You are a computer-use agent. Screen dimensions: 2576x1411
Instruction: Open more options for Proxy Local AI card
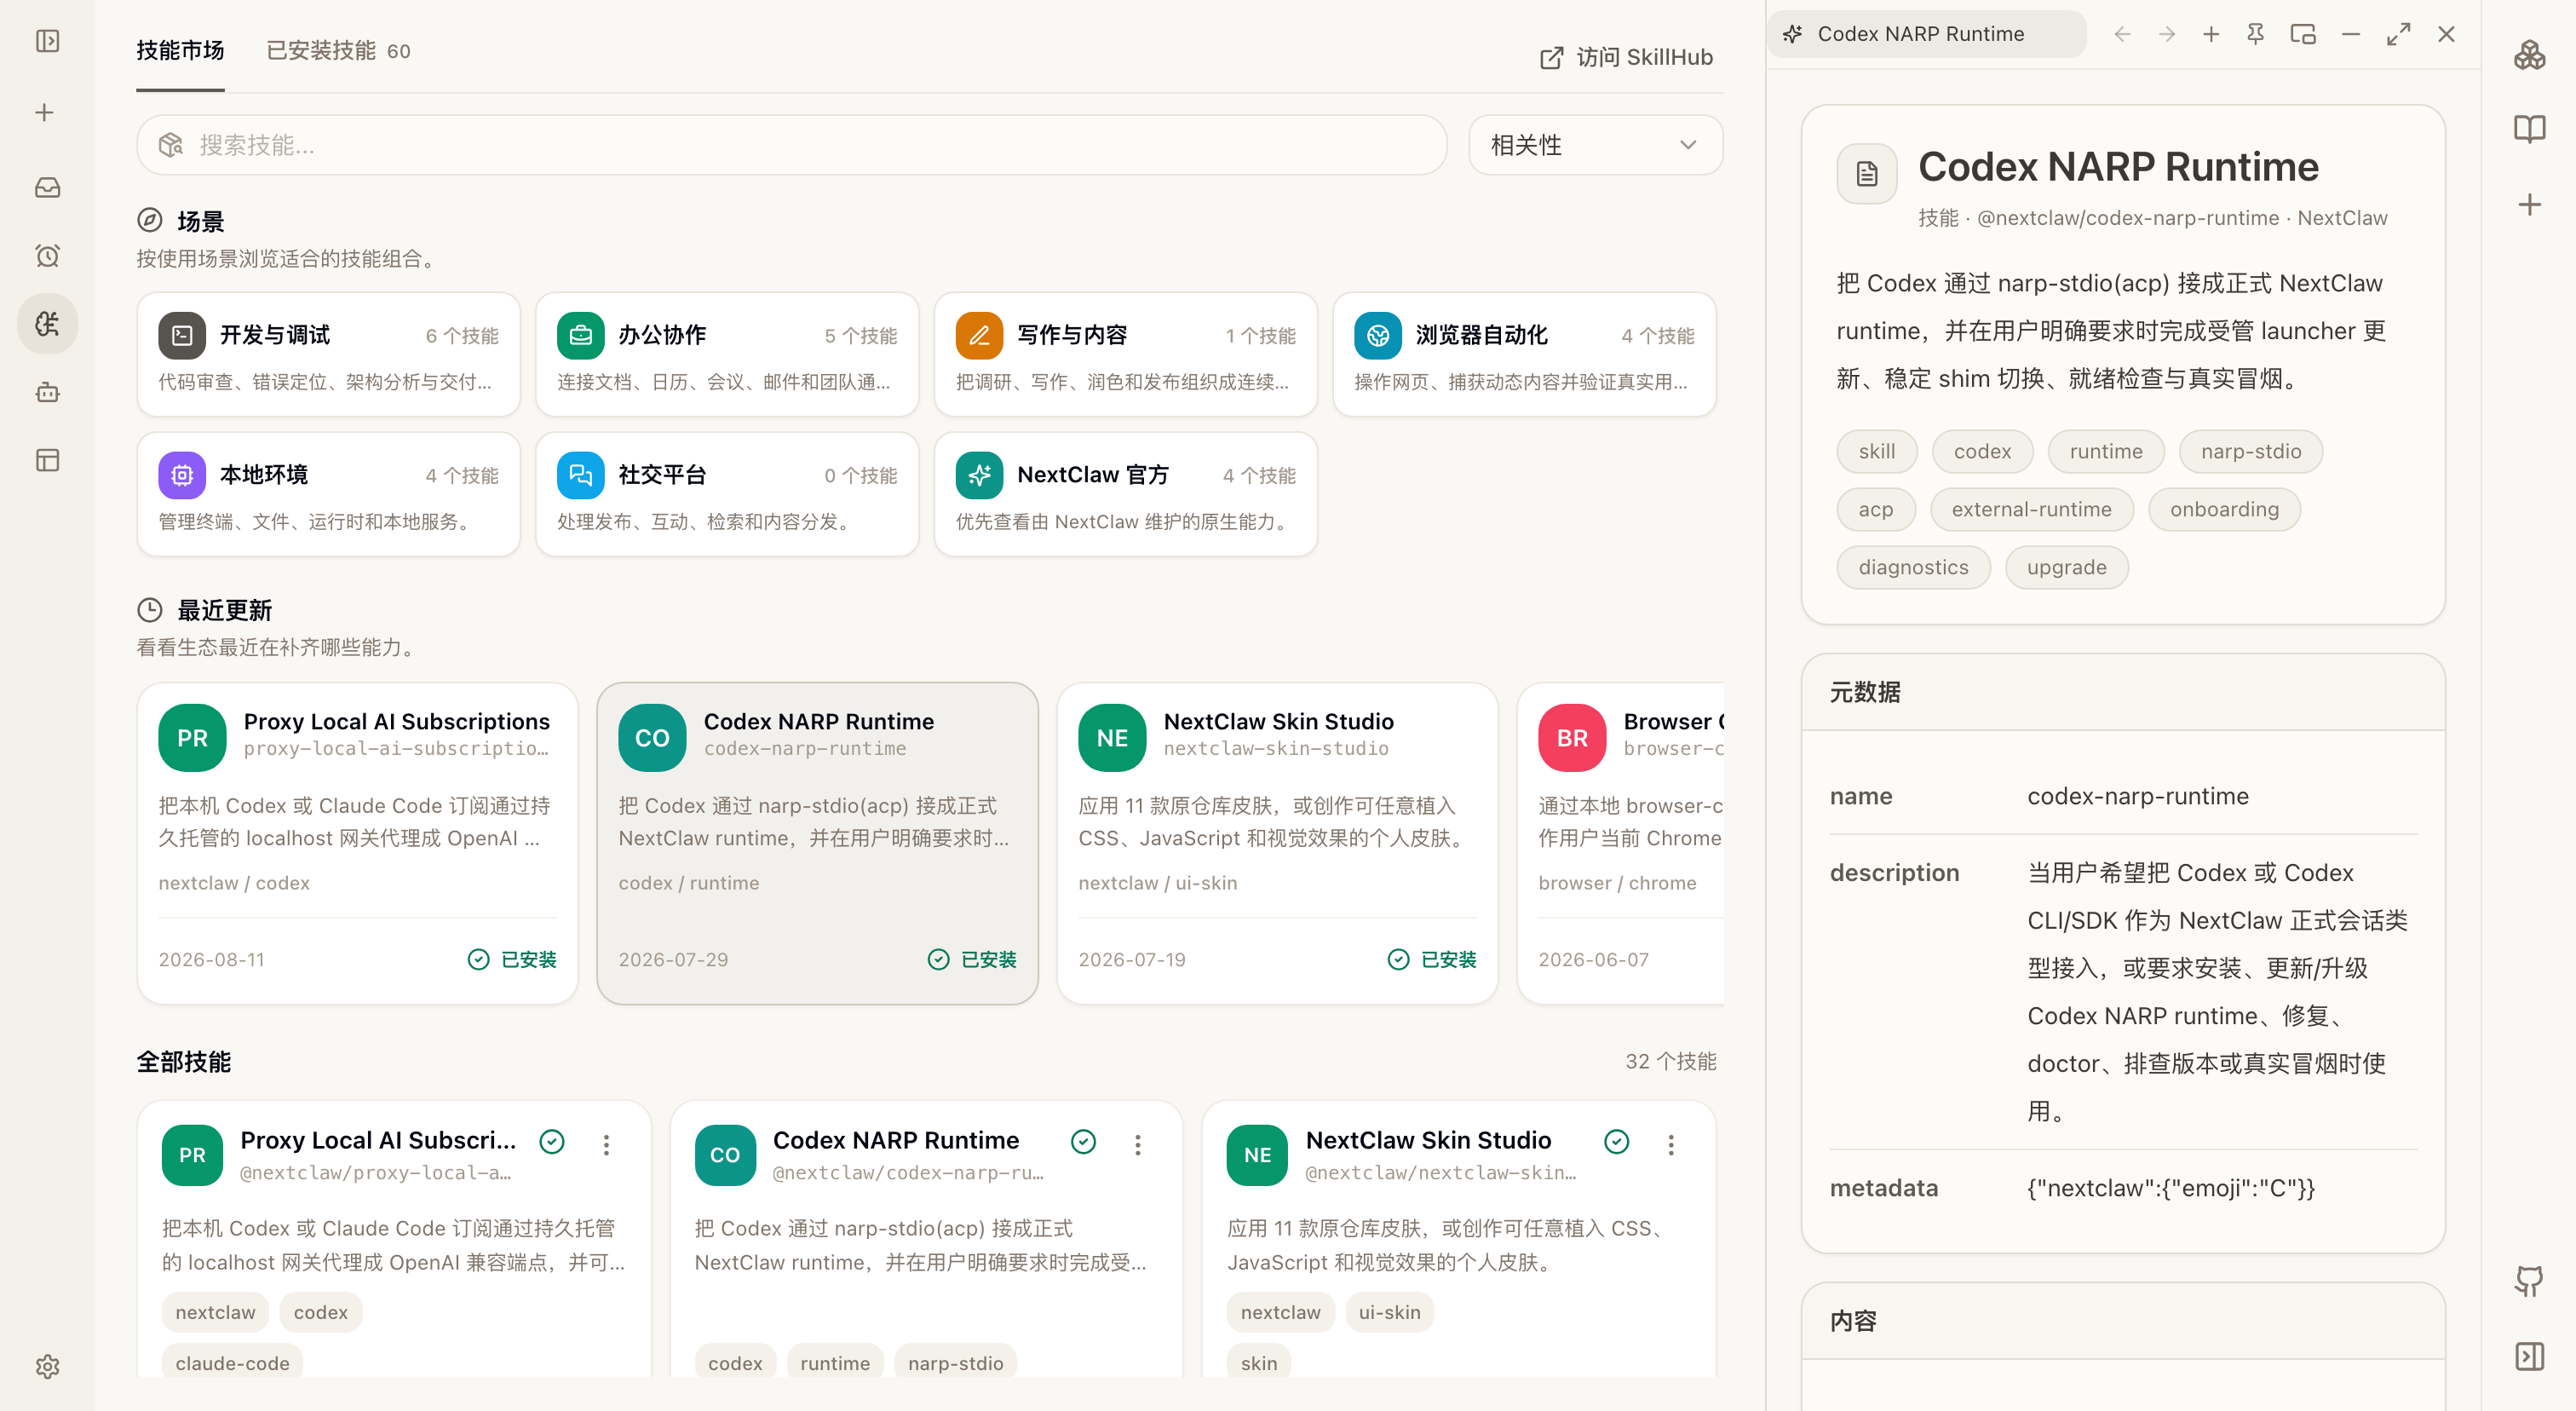(606, 1144)
